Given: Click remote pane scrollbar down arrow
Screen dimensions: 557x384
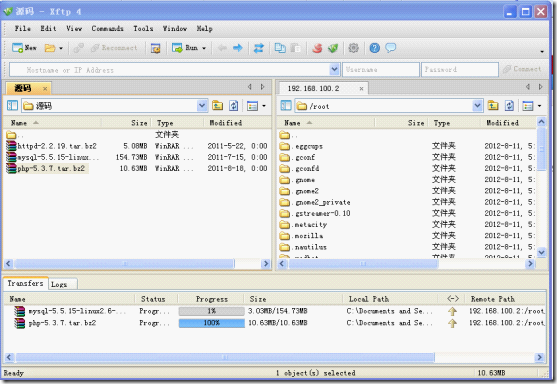Looking at the screenshot, I should pos(541,252).
